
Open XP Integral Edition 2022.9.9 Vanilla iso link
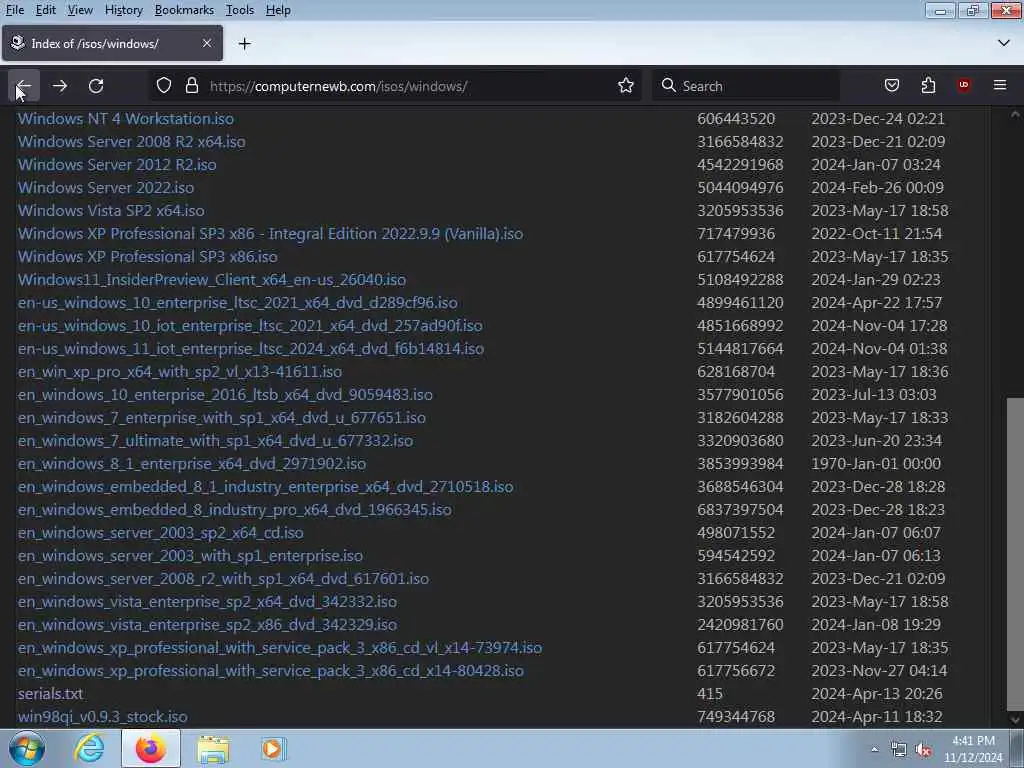tap(270, 234)
